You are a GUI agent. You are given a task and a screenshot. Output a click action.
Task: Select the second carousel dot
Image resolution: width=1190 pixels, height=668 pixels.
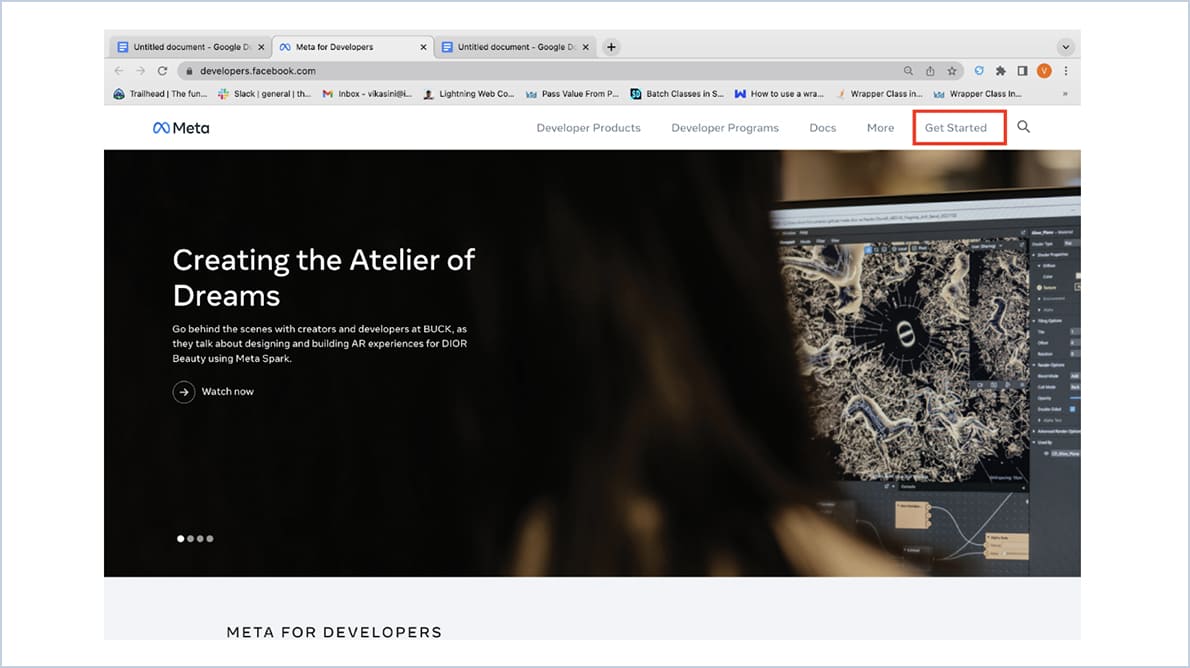click(191, 539)
